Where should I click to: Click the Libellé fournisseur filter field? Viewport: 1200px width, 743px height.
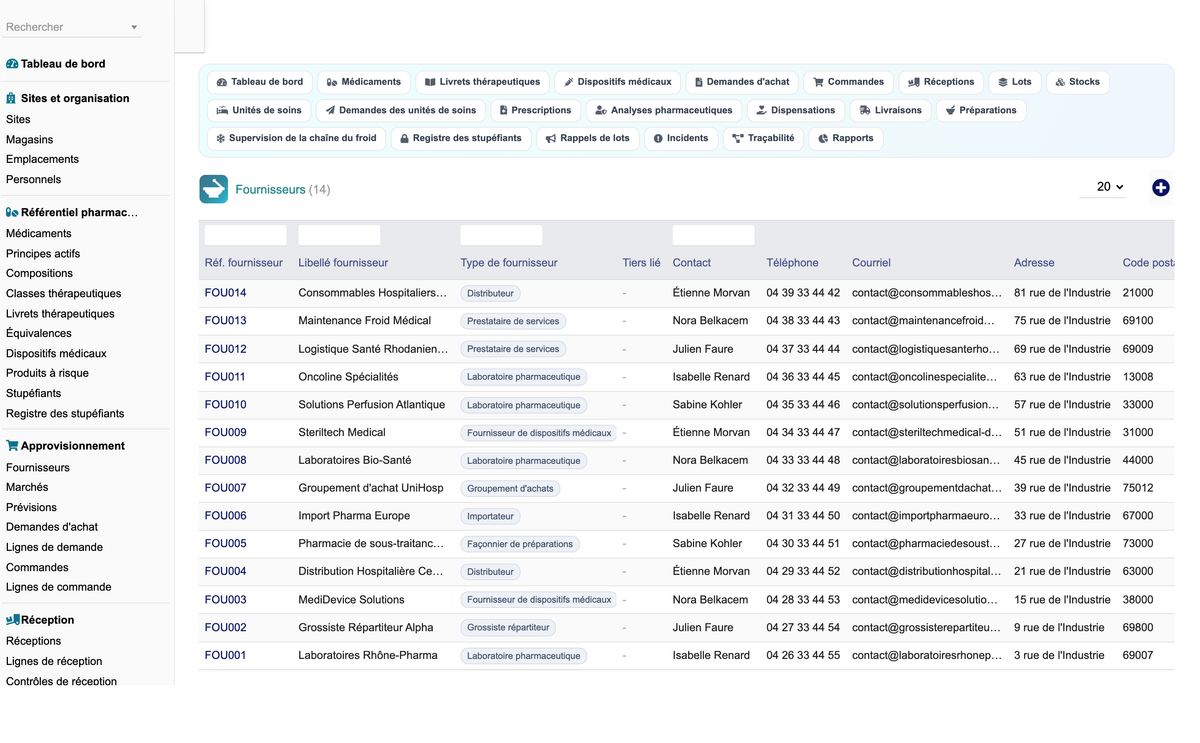click(x=339, y=235)
